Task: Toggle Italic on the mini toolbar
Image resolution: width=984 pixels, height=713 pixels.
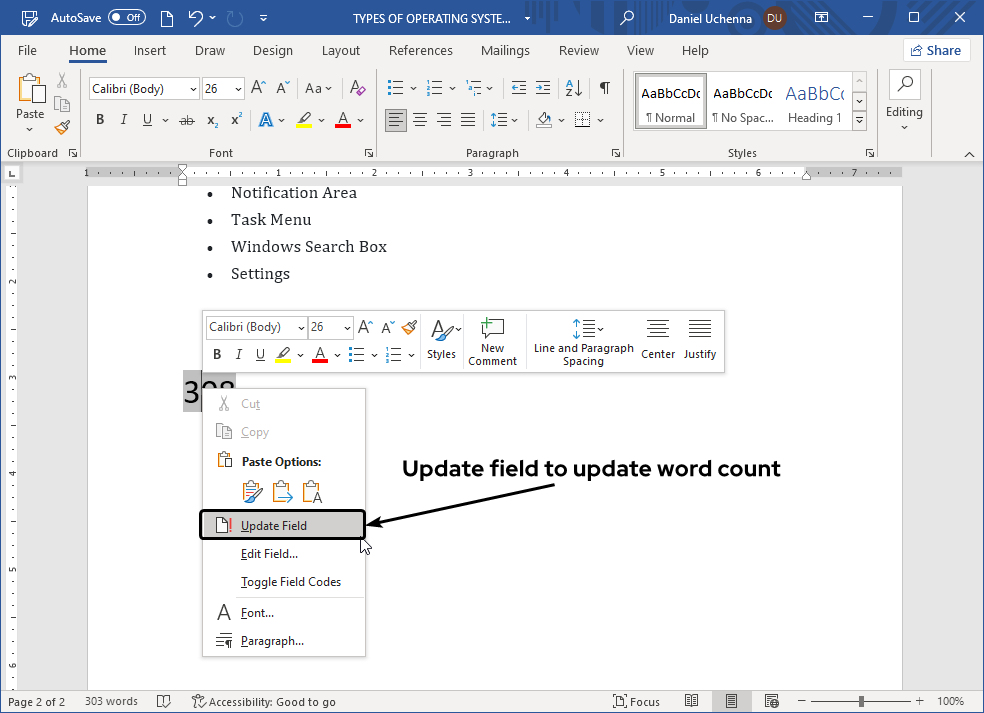Action: click(x=238, y=354)
